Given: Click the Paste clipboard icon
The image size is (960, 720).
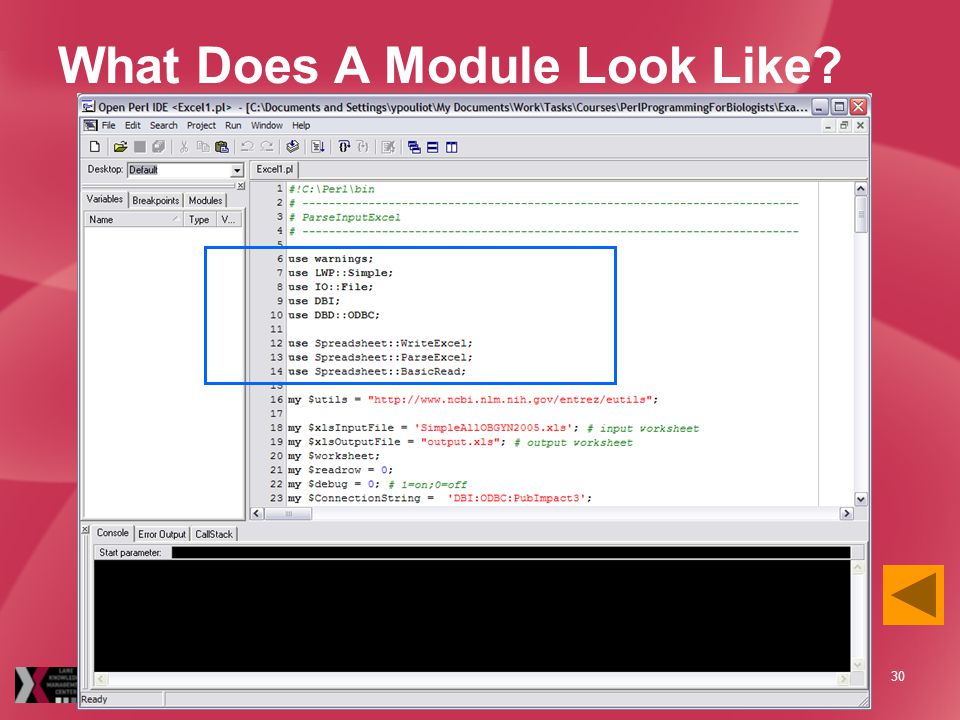Looking at the screenshot, I should [222, 147].
